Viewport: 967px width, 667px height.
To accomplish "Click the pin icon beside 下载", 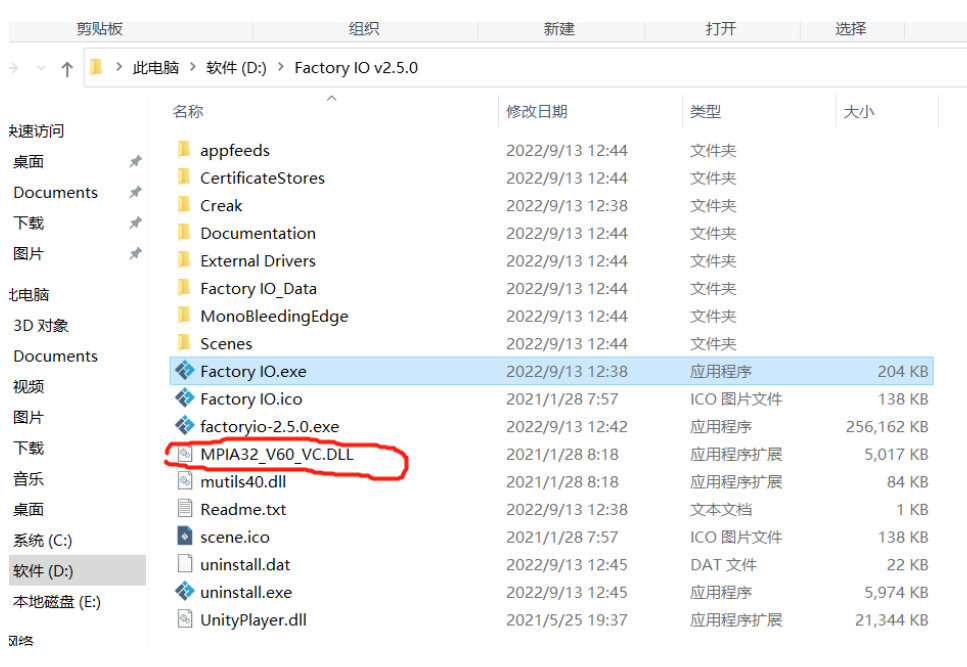I will point(135,223).
